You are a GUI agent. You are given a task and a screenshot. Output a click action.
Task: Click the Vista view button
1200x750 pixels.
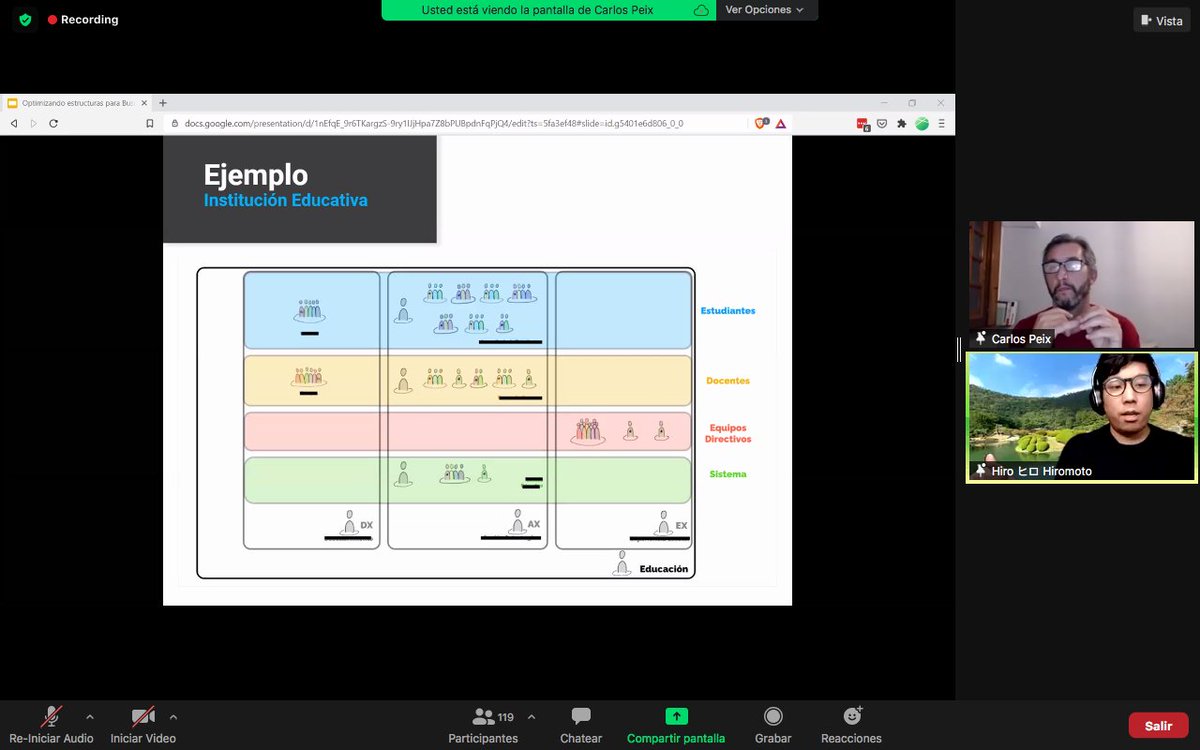pyautogui.click(x=1161, y=20)
